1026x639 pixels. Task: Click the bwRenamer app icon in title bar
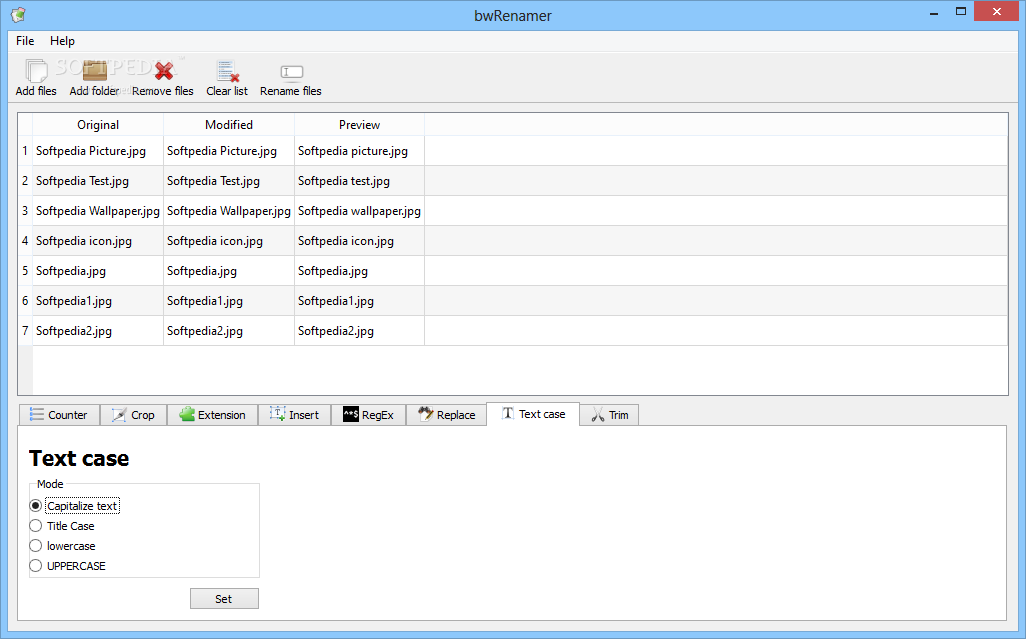click(18, 14)
